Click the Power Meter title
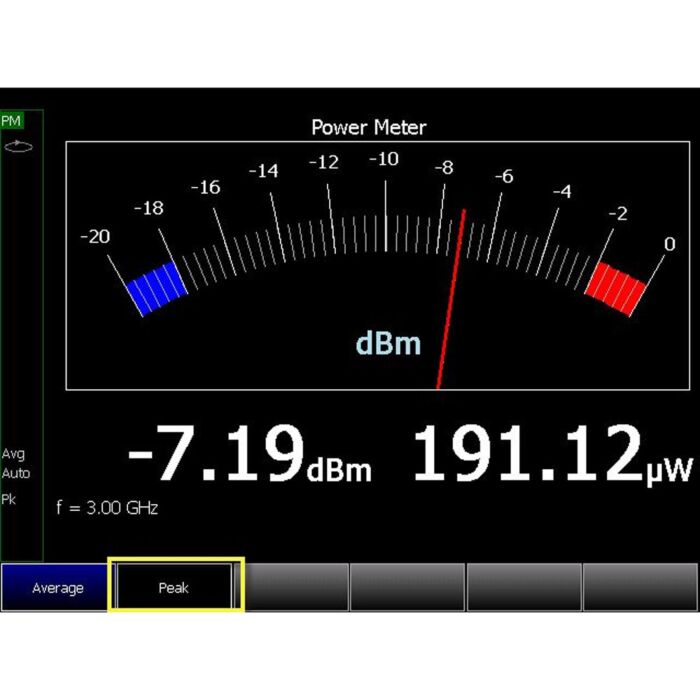This screenshot has width=700, height=700. tap(368, 127)
